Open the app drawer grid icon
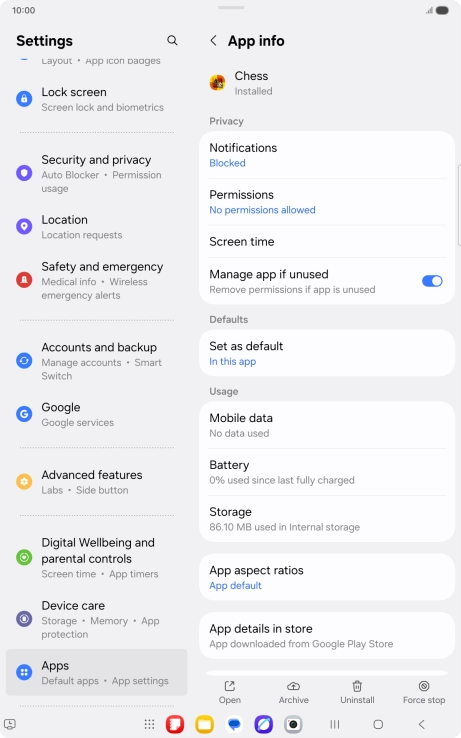This screenshot has width=461, height=738. click(149, 724)
